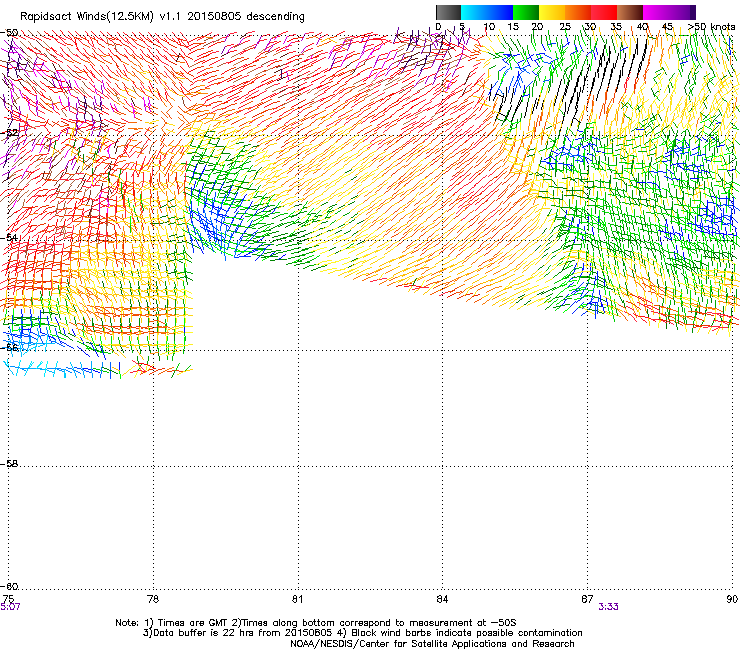Click the cyan 5-10 knots legend swatch
This screenshot has width=740, height=650.
click(474, 12)
